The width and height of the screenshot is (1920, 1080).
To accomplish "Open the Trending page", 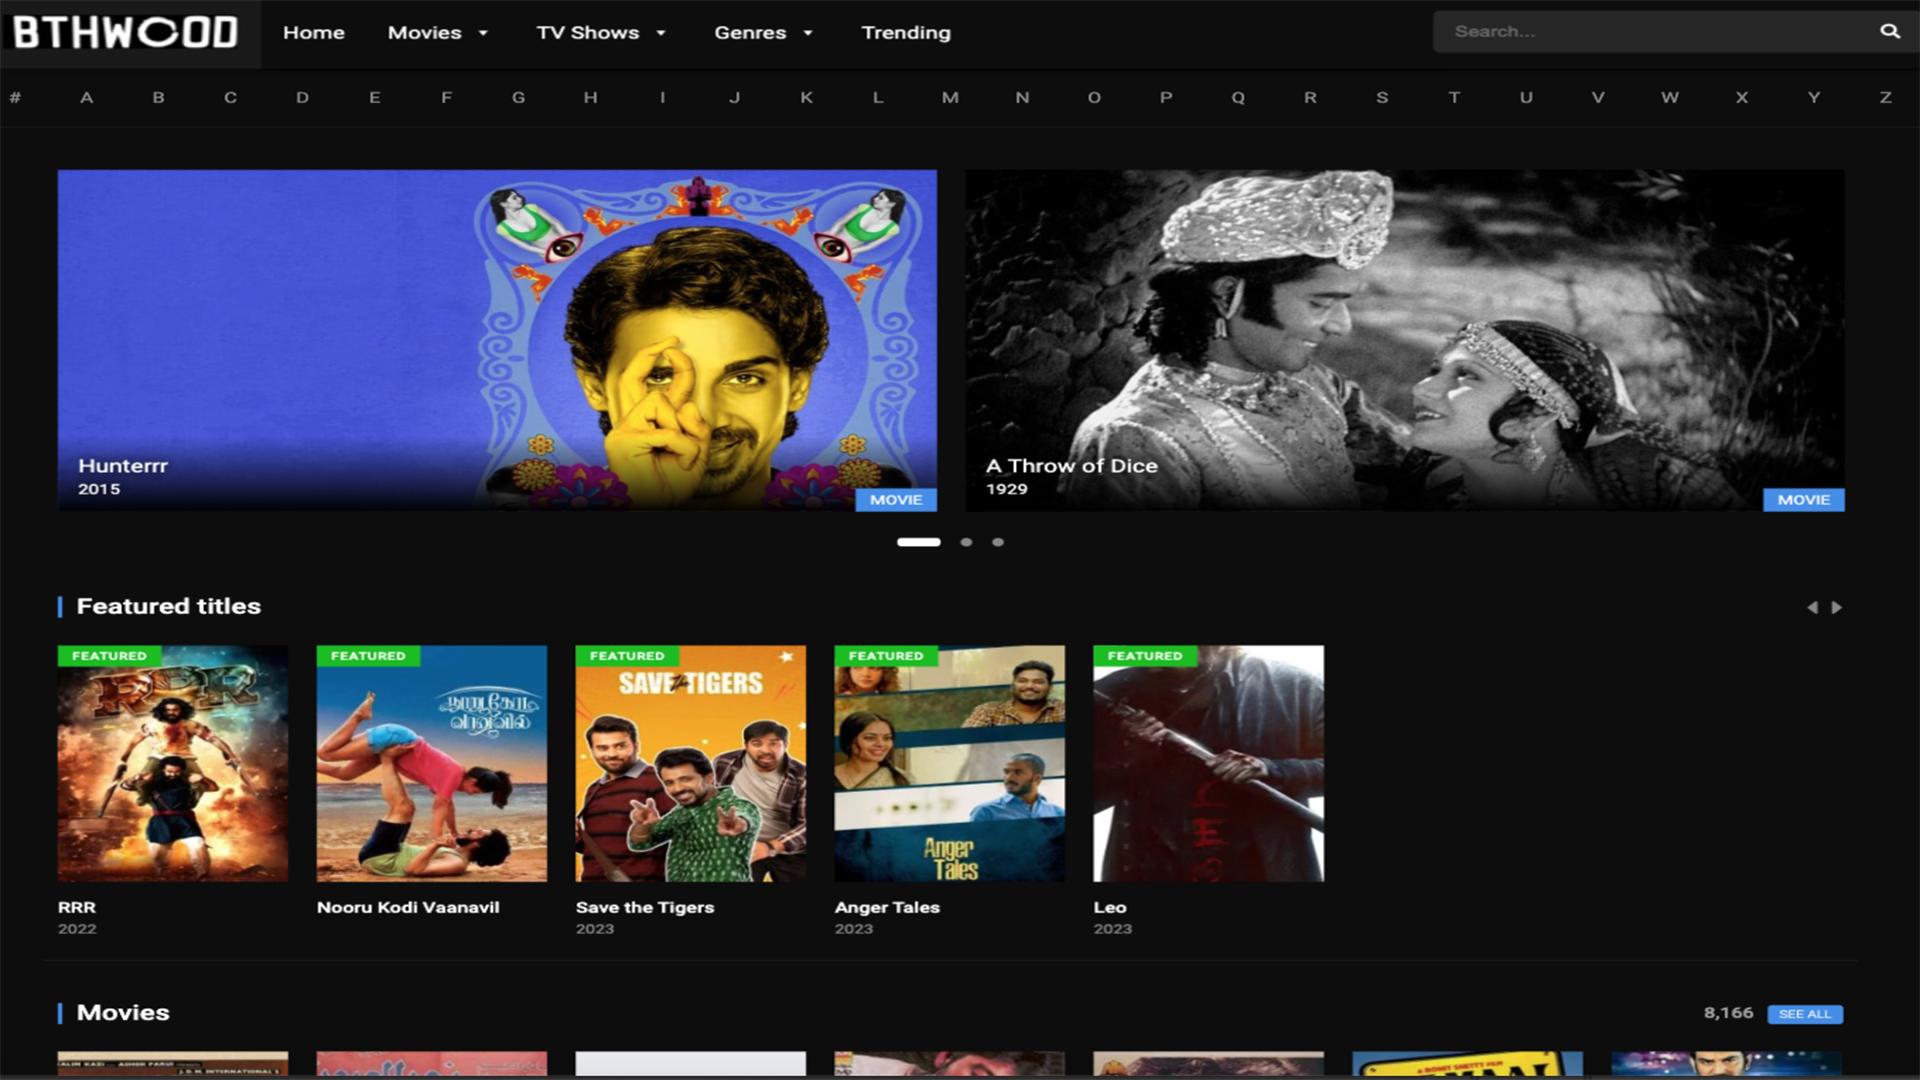I will point(906,32).
